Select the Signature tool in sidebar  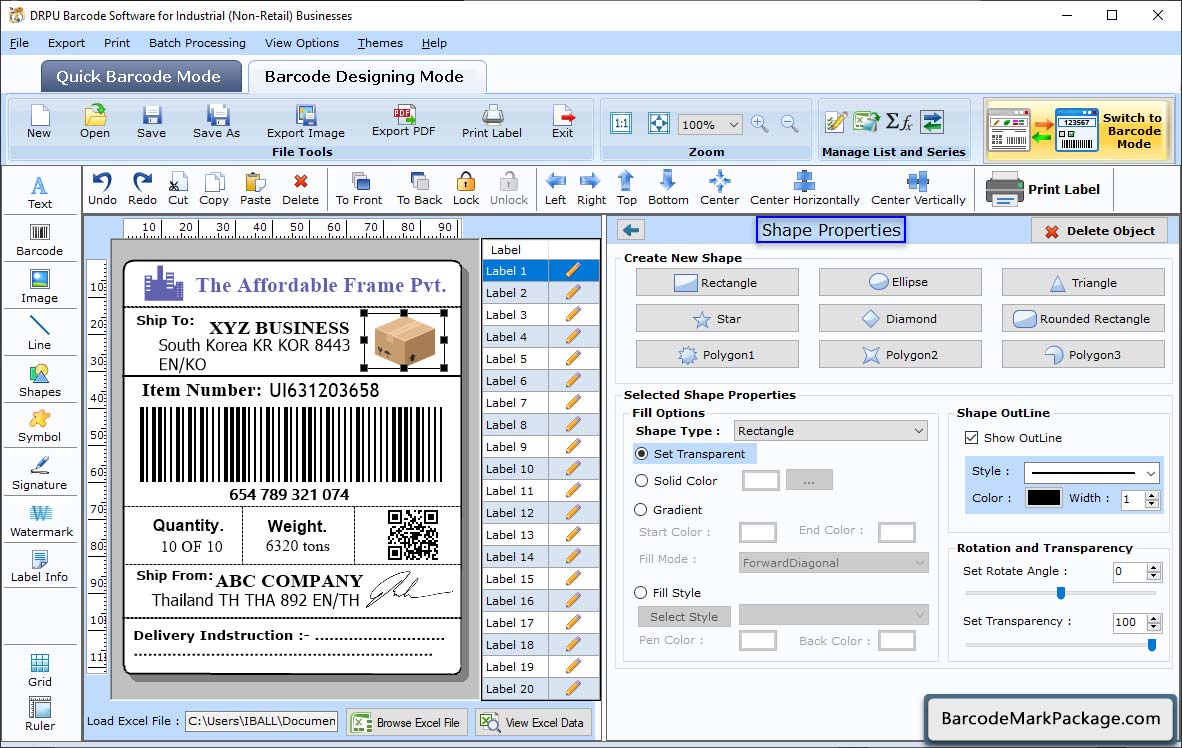(39, 474)
